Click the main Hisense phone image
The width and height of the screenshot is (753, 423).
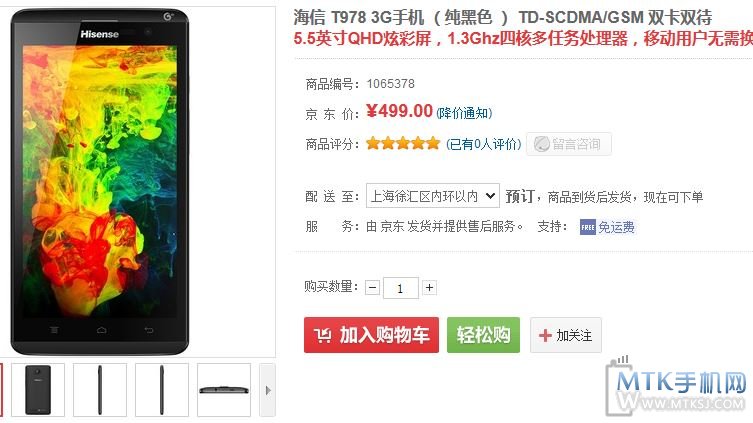[x=100, y=181]
